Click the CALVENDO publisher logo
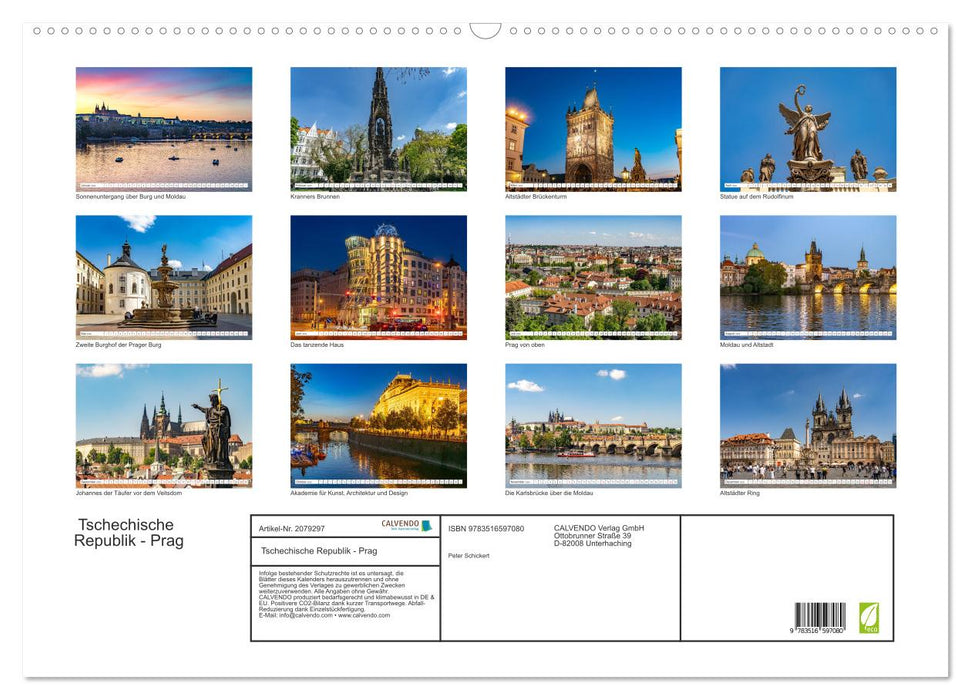Image resolution: width=971 pixels, height=700 pixels. (405, 527)
